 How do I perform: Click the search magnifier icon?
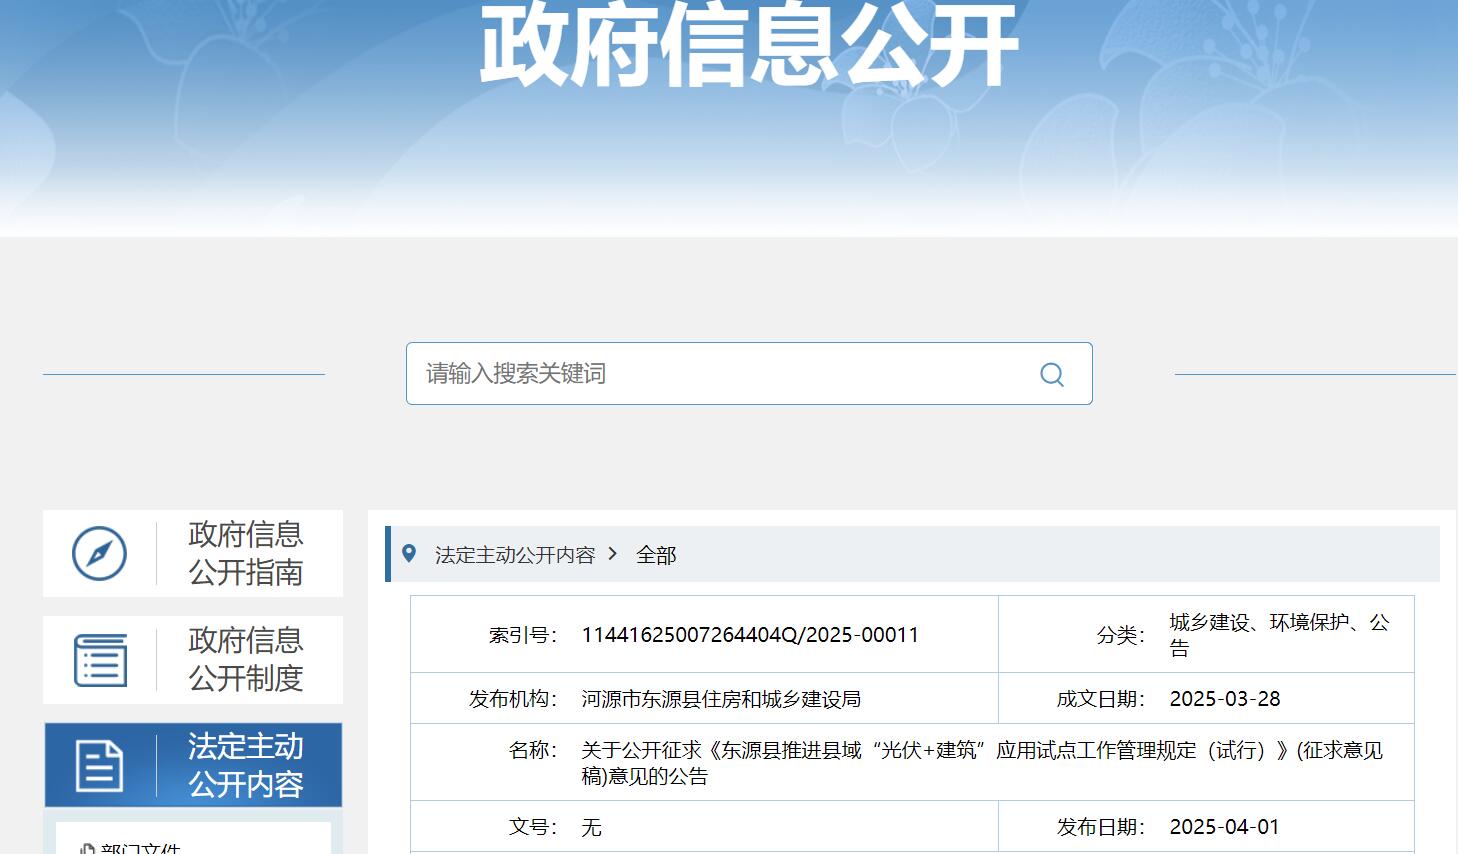[x=1051, y=374]
